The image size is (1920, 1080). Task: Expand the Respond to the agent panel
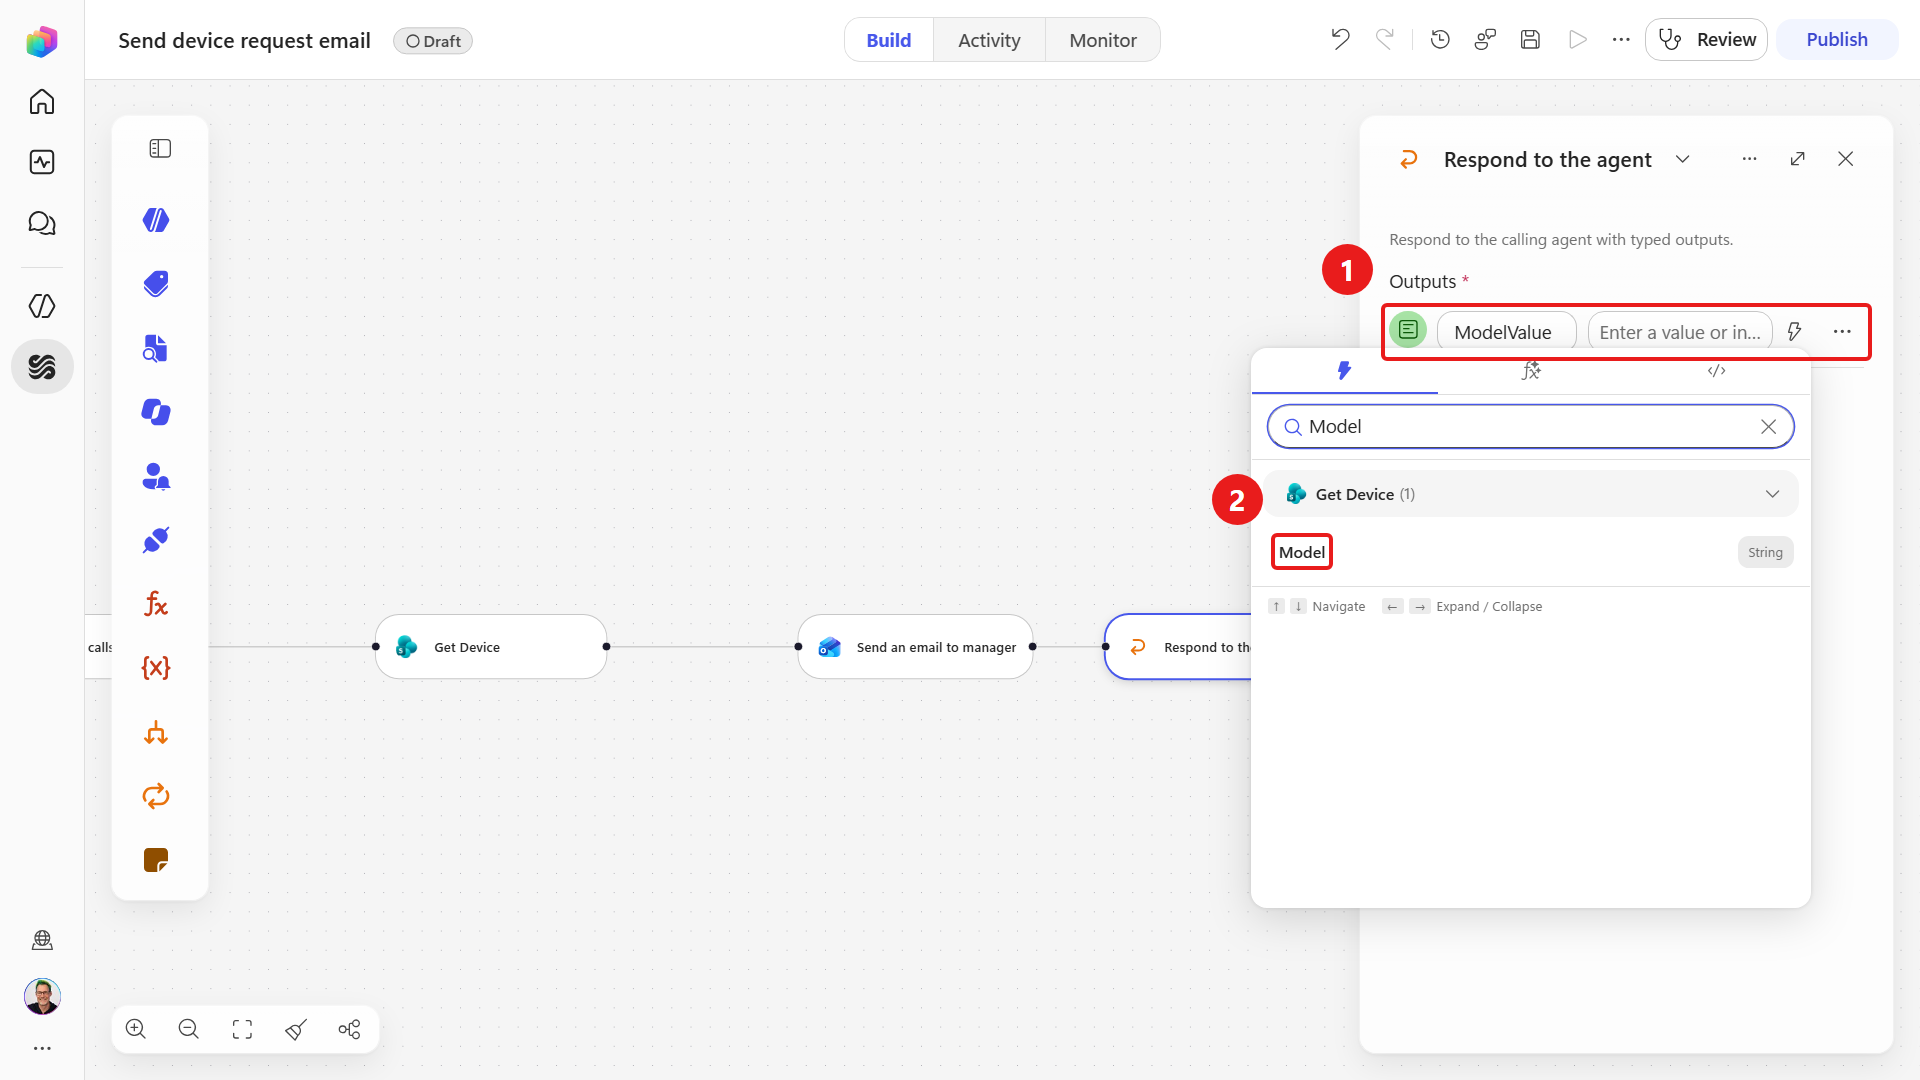point(1798,159)
